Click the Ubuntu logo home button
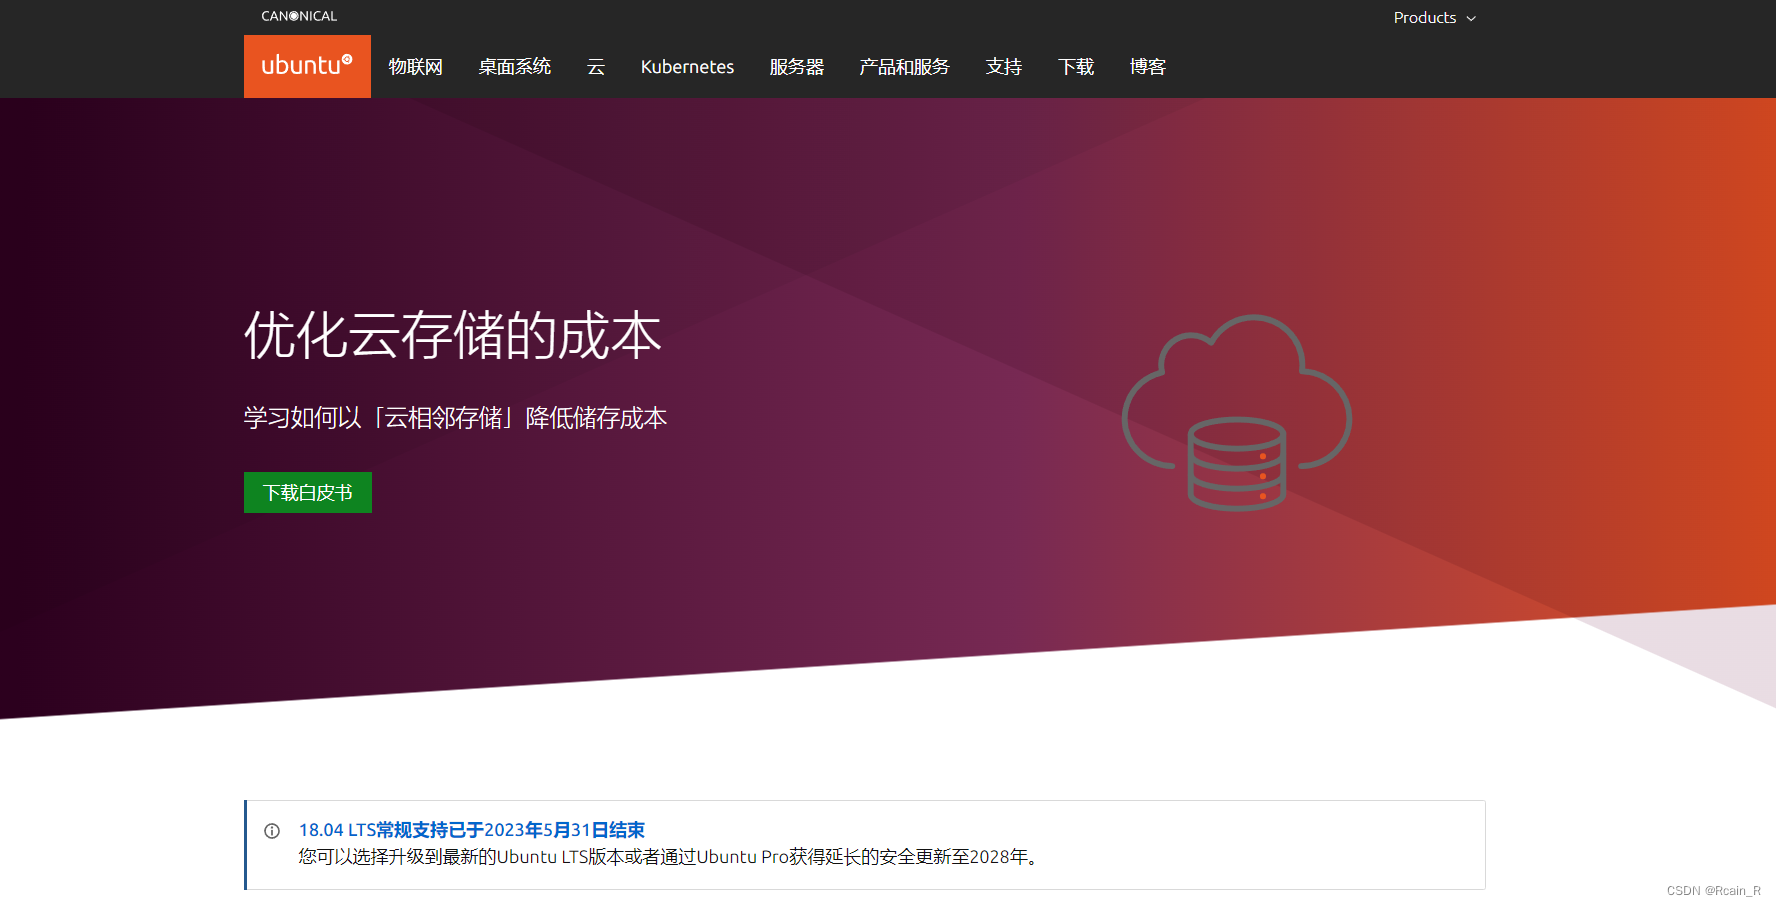 coord(307,66)
